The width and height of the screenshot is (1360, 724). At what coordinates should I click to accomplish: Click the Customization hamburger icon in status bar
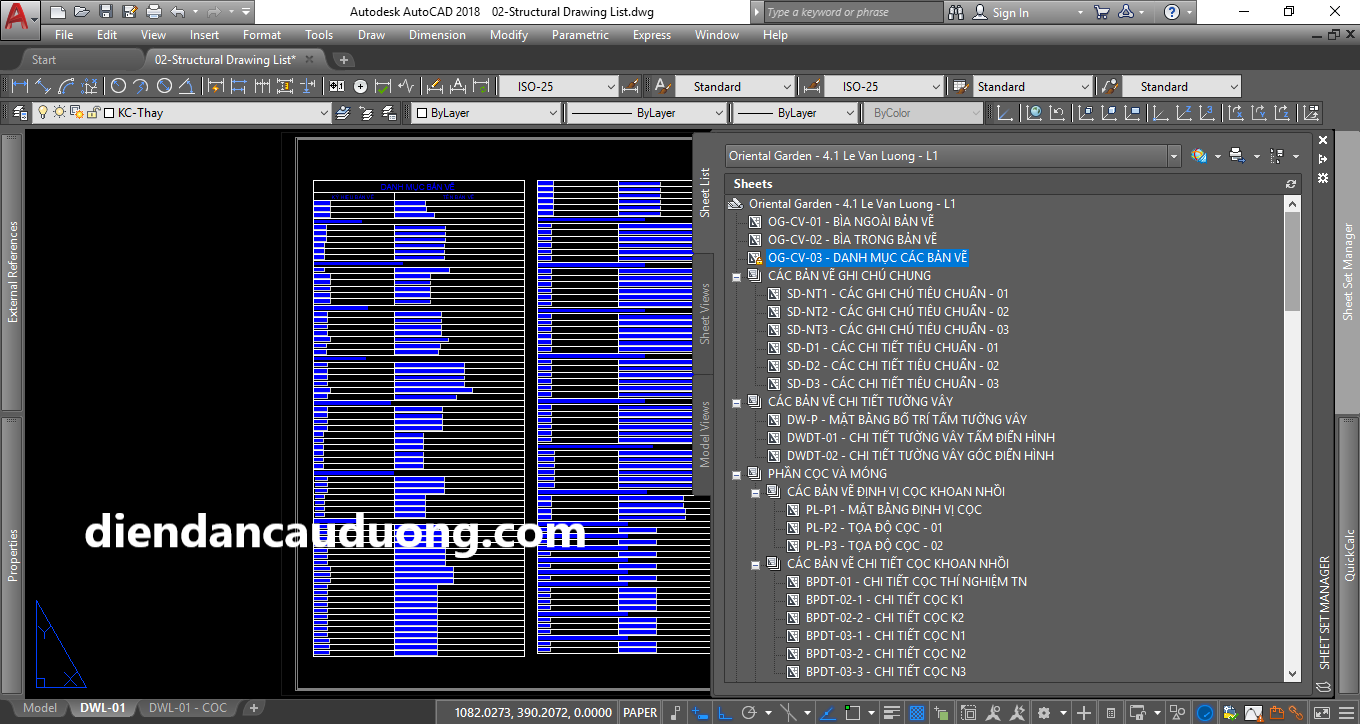tap(1348, 712)
